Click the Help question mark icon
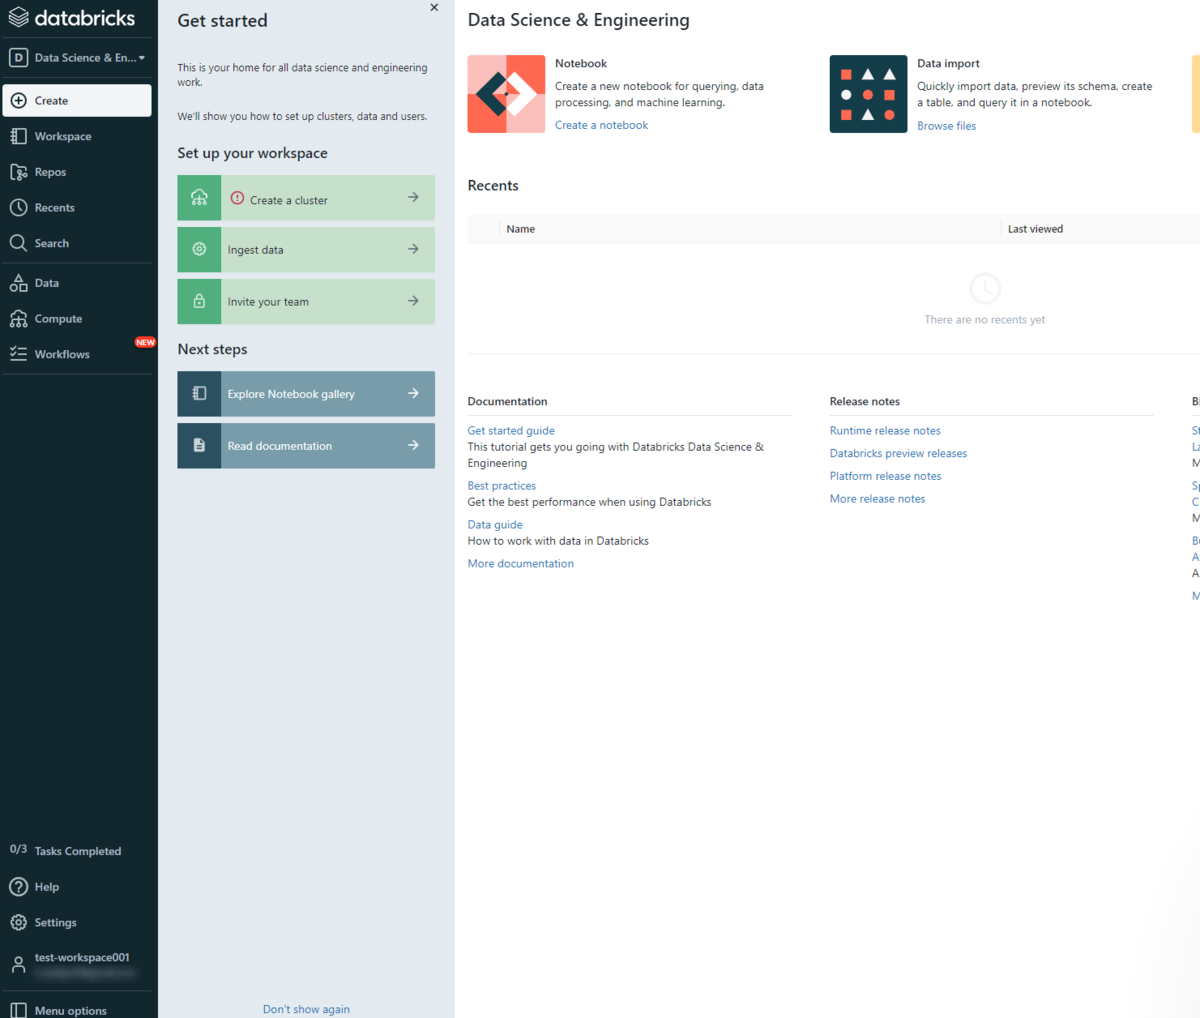 (x=18, y=887)
